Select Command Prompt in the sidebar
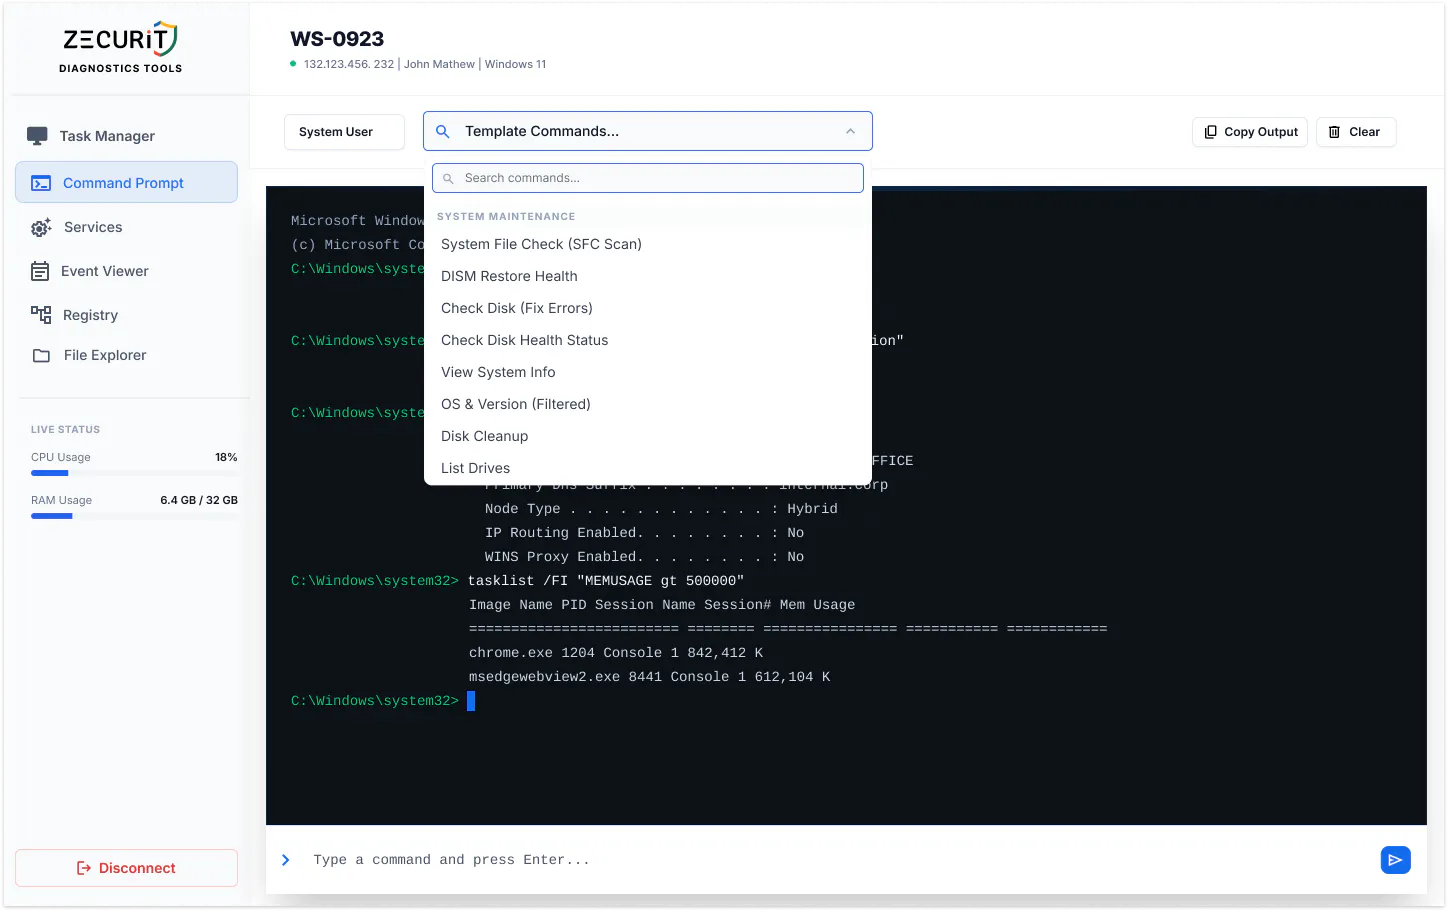 [x=126, y=182]
